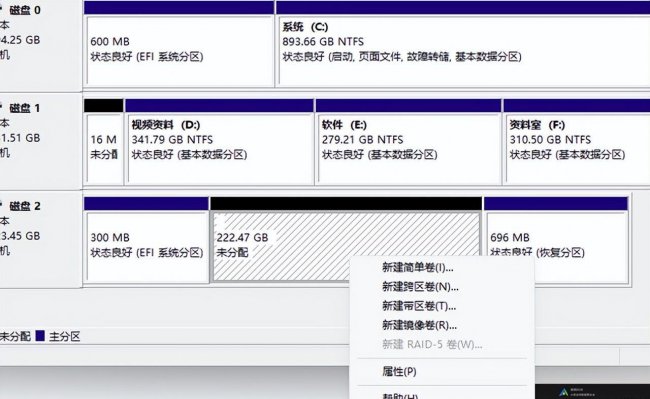Select the 600 MB EFI partition on disk 0
The image size is (650, 399).
[179, 44]
